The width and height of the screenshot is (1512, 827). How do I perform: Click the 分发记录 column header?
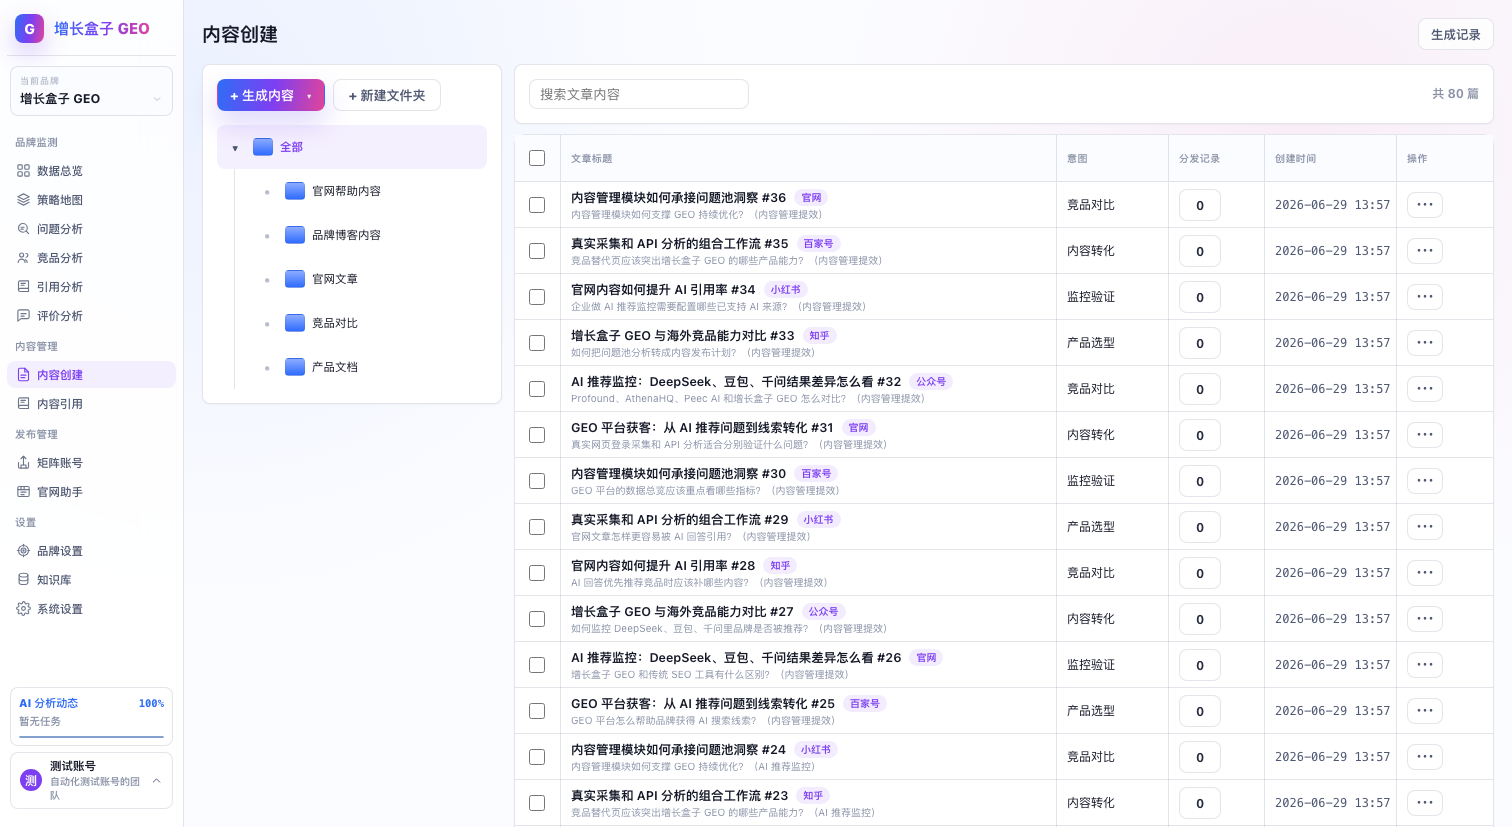(x=1199, y=159)
